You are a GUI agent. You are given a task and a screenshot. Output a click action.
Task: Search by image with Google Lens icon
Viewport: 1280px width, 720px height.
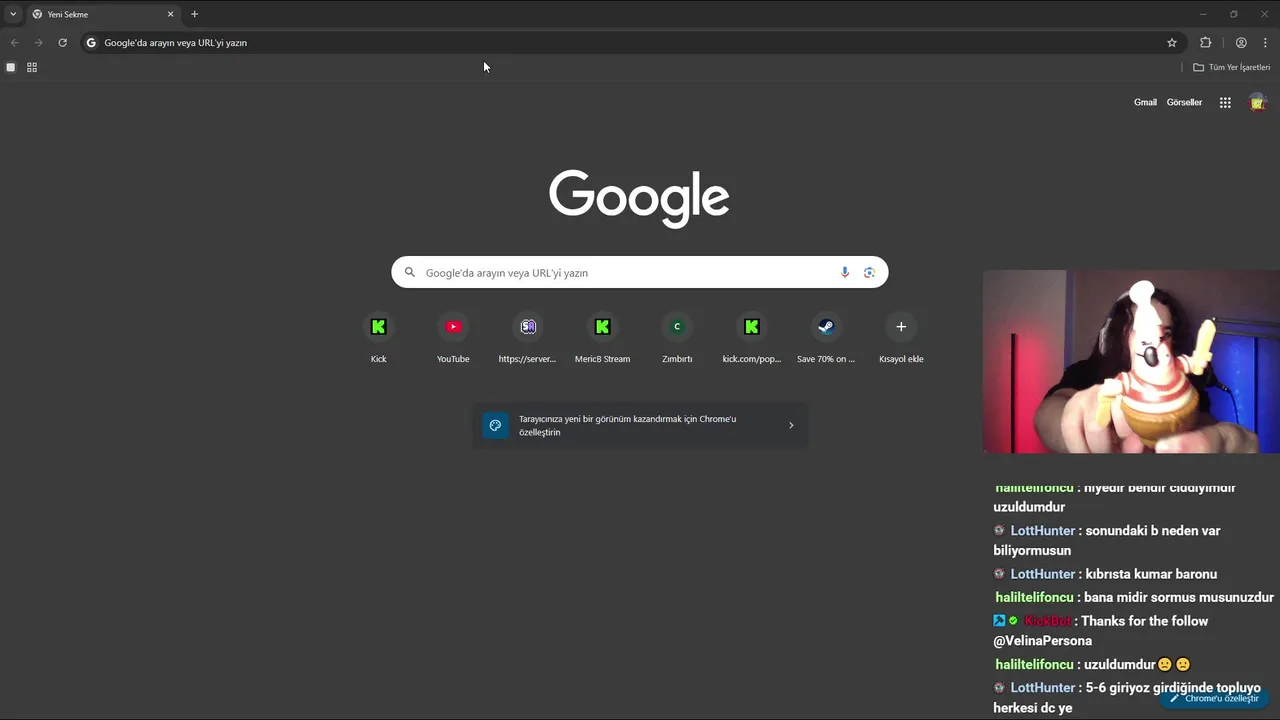coord(869,272)
